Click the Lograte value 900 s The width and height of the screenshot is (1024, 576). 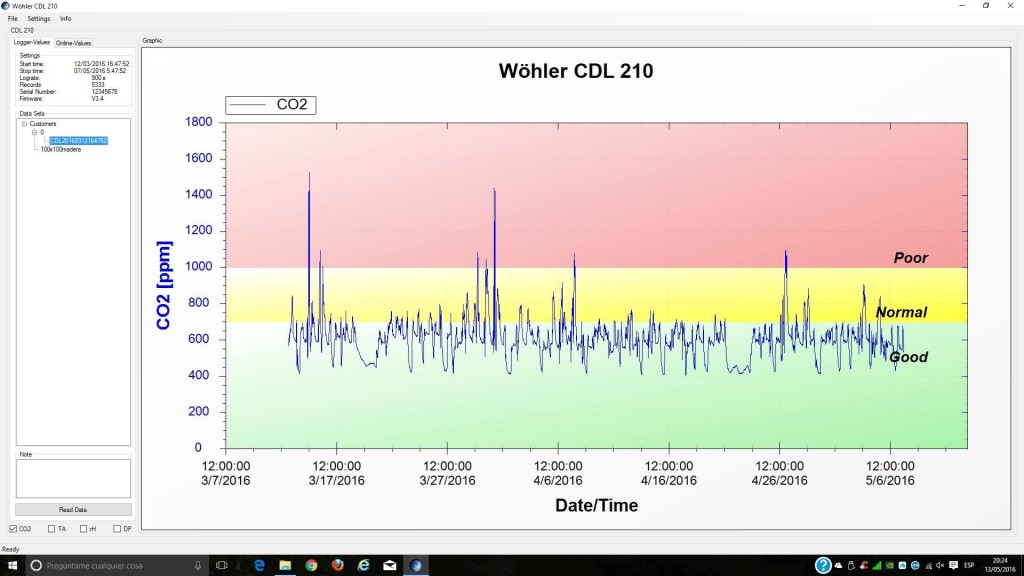[x=98, y=78]
